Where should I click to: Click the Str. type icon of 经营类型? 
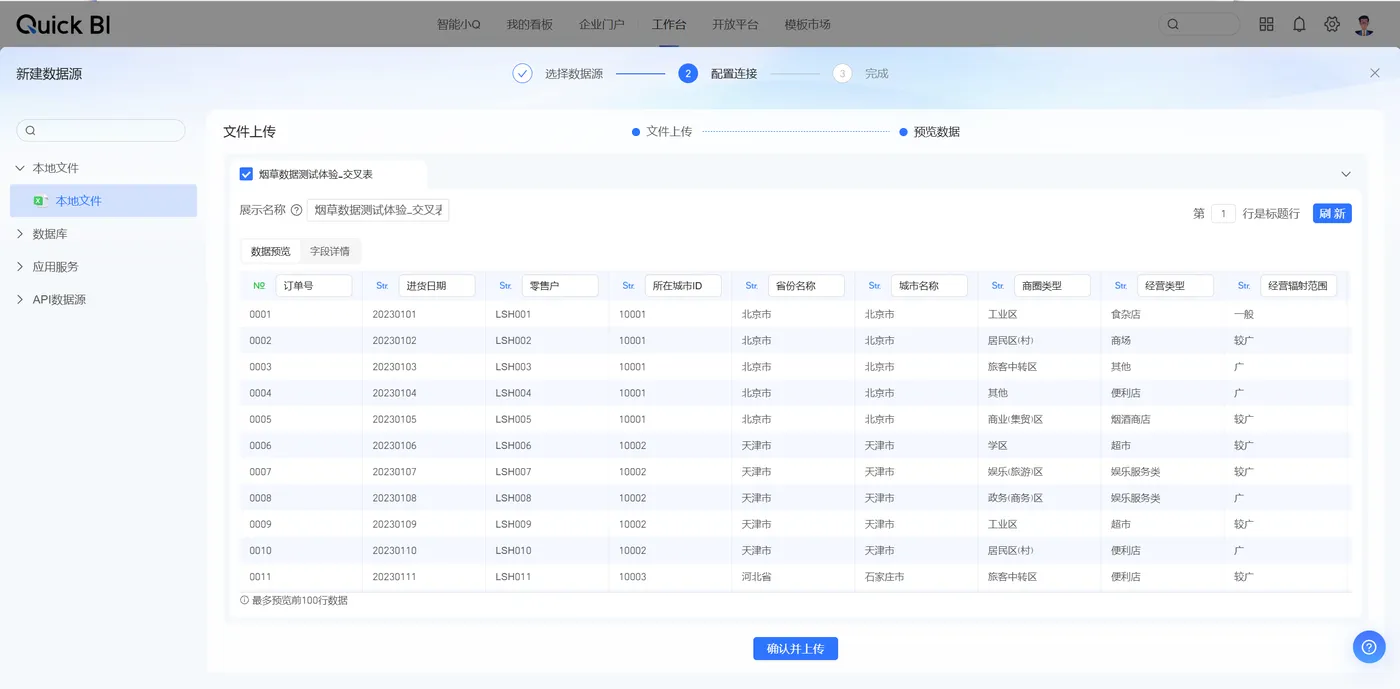[1120, 286]
